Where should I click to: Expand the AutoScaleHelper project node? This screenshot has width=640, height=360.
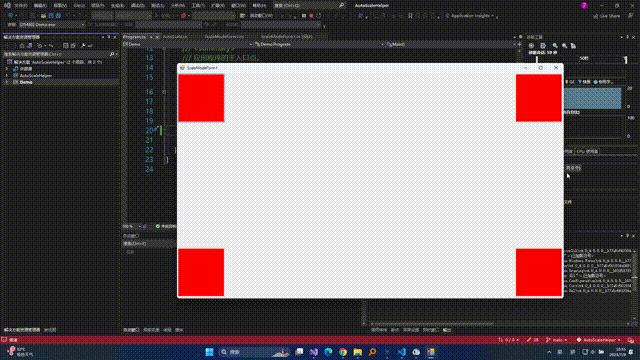click(6, 76)
